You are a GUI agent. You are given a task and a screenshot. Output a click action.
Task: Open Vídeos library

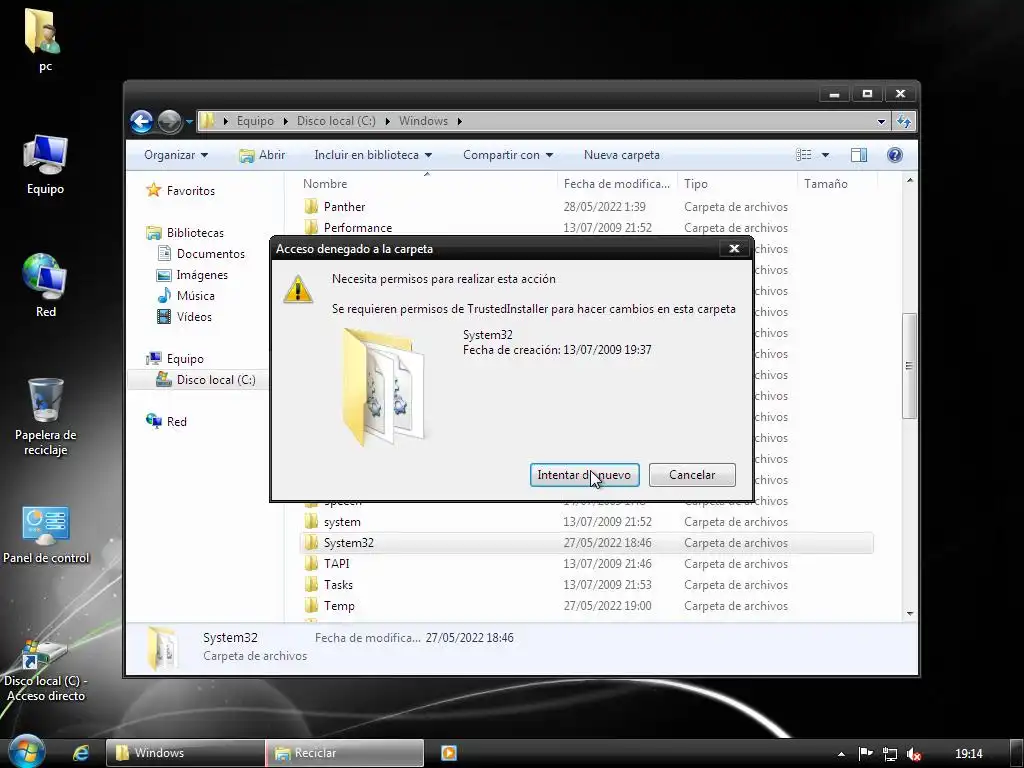185,317
